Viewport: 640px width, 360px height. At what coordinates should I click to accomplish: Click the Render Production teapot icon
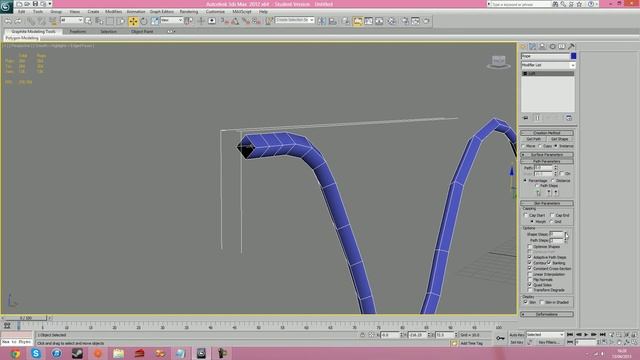[427, 21]
